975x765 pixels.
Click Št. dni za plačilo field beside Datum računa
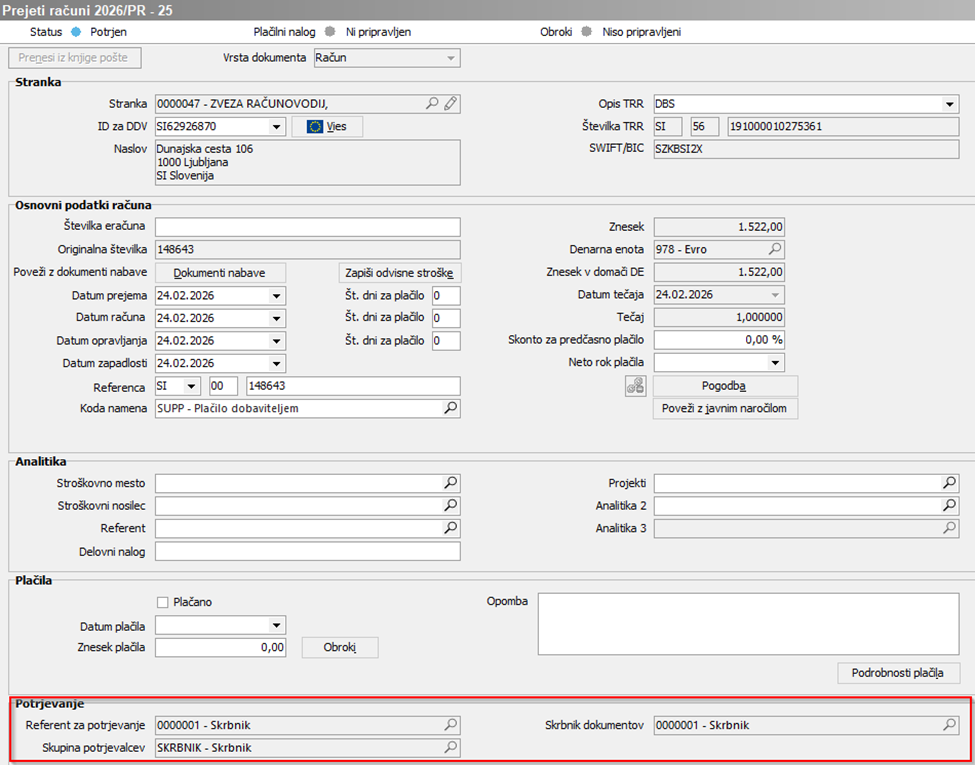(x=446, y=318)
